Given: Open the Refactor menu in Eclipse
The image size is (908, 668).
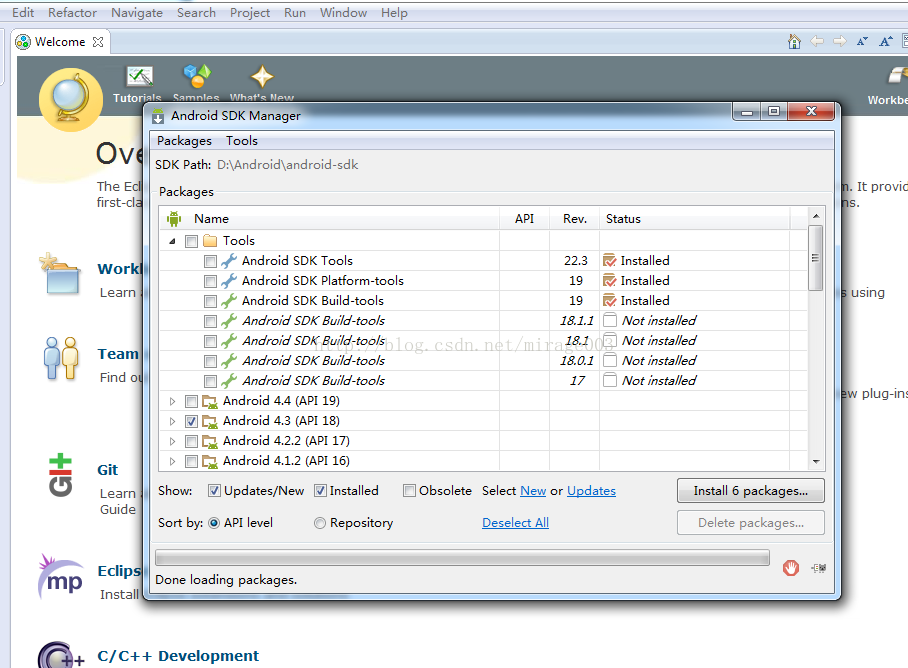Looking at the screenshot, I should point(72,13).
